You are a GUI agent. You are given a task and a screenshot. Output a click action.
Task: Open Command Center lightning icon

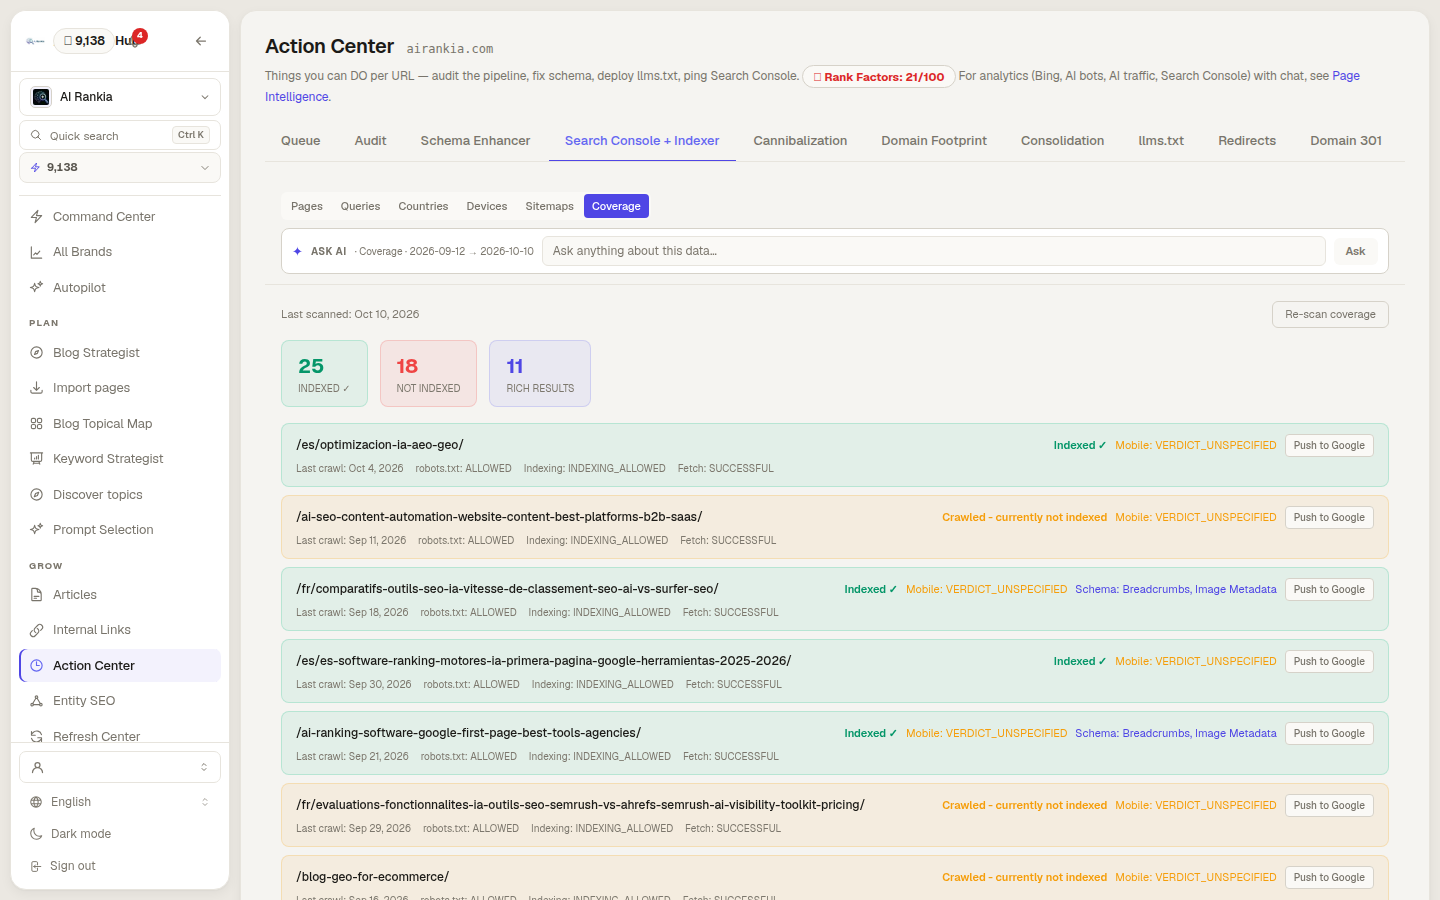click(36, 217)
